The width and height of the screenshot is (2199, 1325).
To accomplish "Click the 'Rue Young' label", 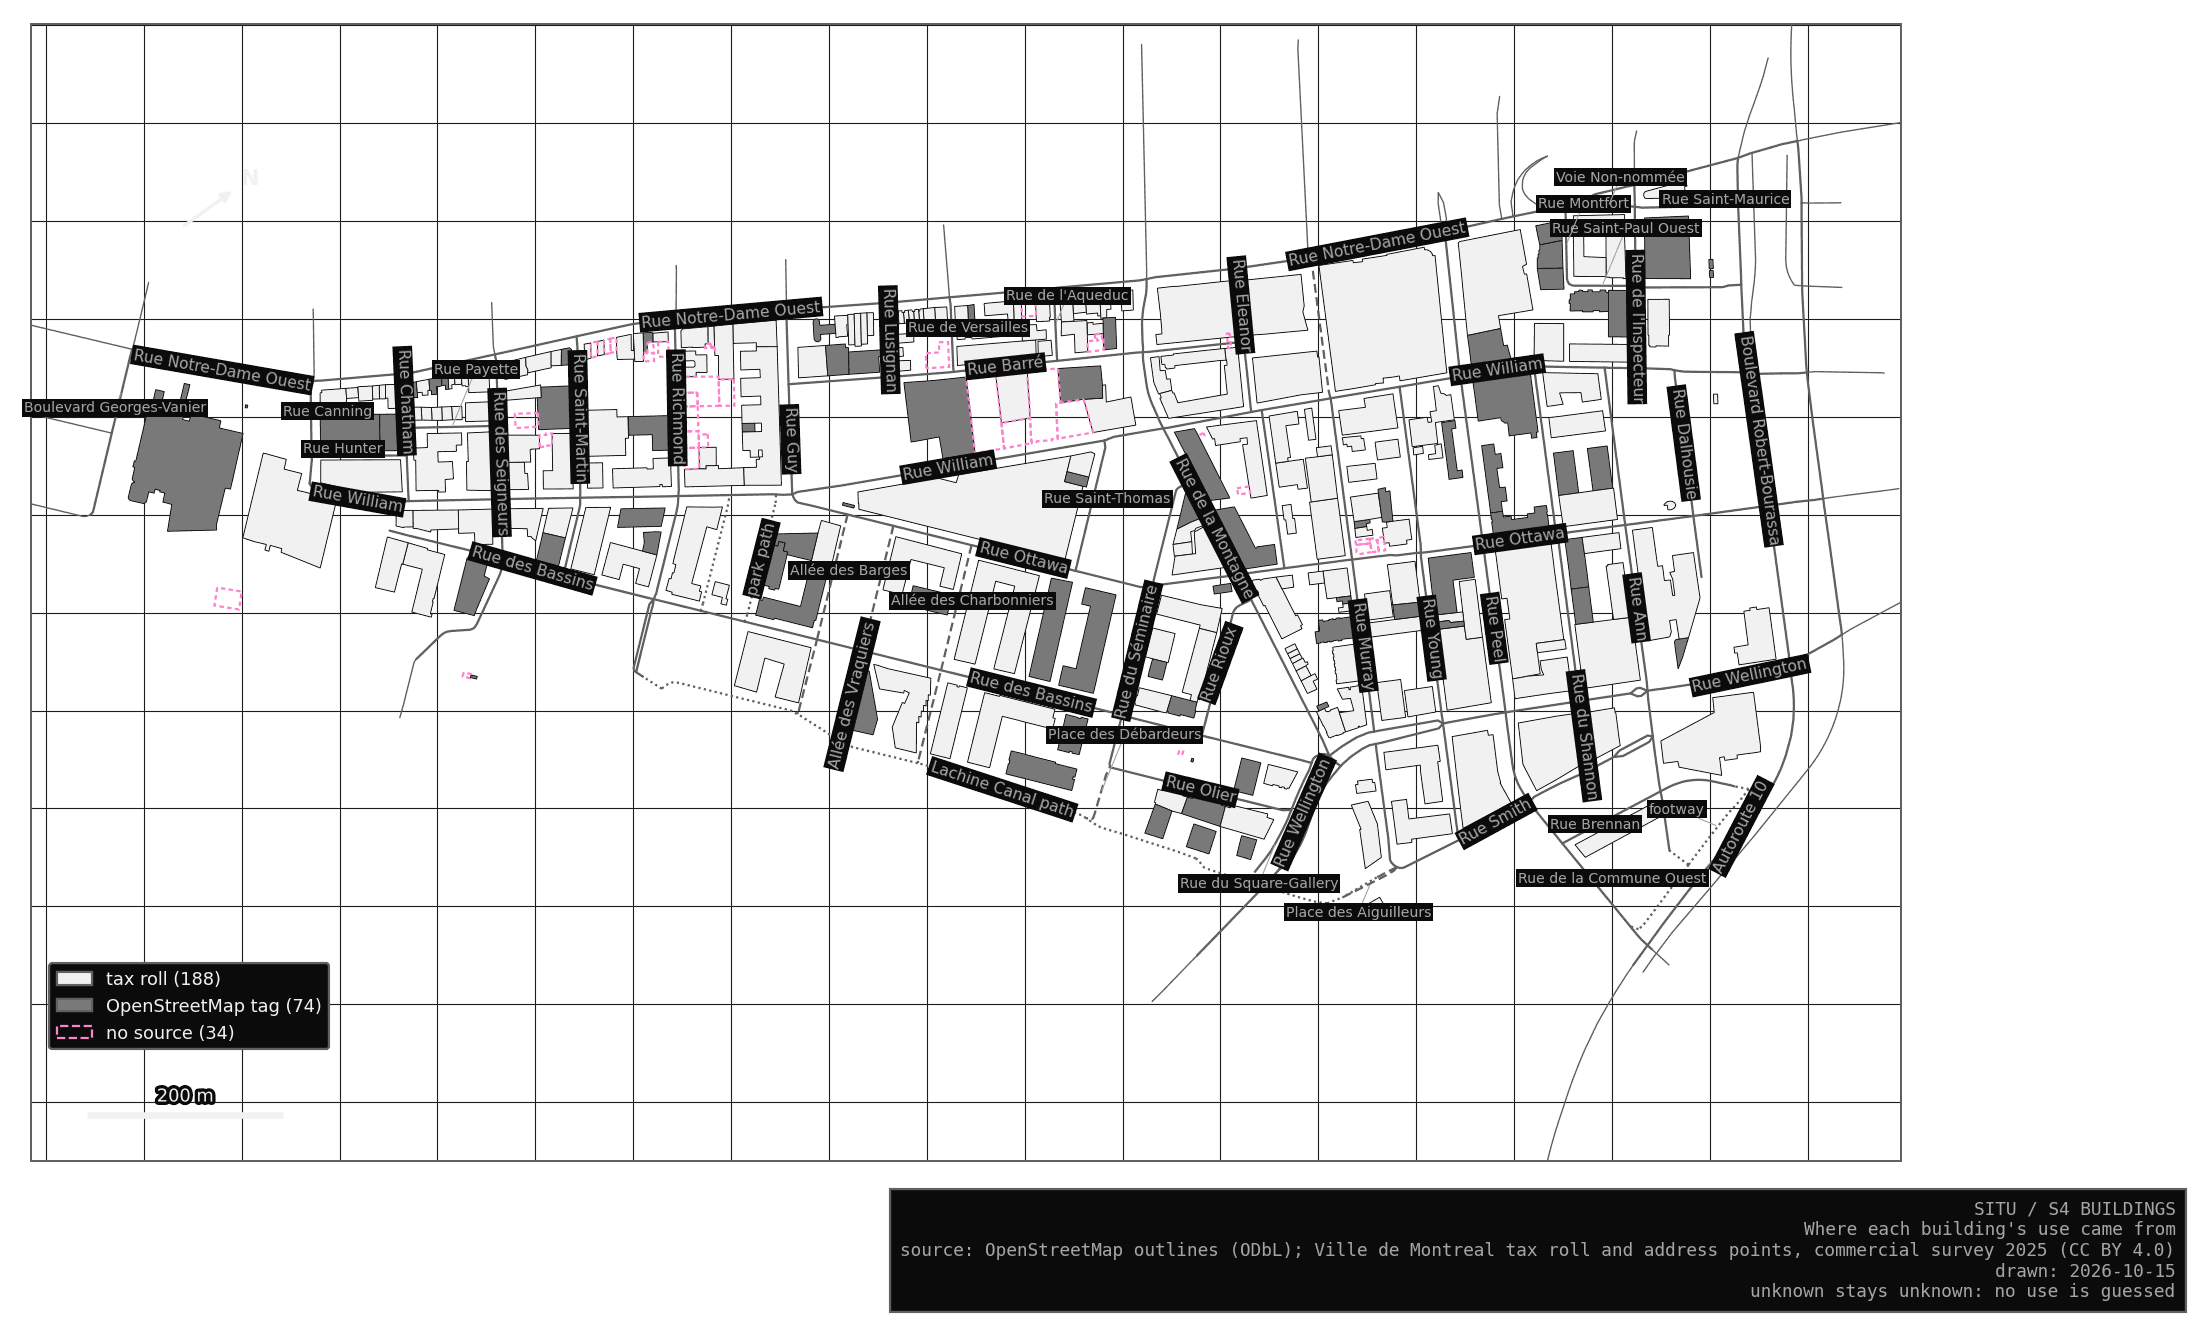I will 1432,638.
